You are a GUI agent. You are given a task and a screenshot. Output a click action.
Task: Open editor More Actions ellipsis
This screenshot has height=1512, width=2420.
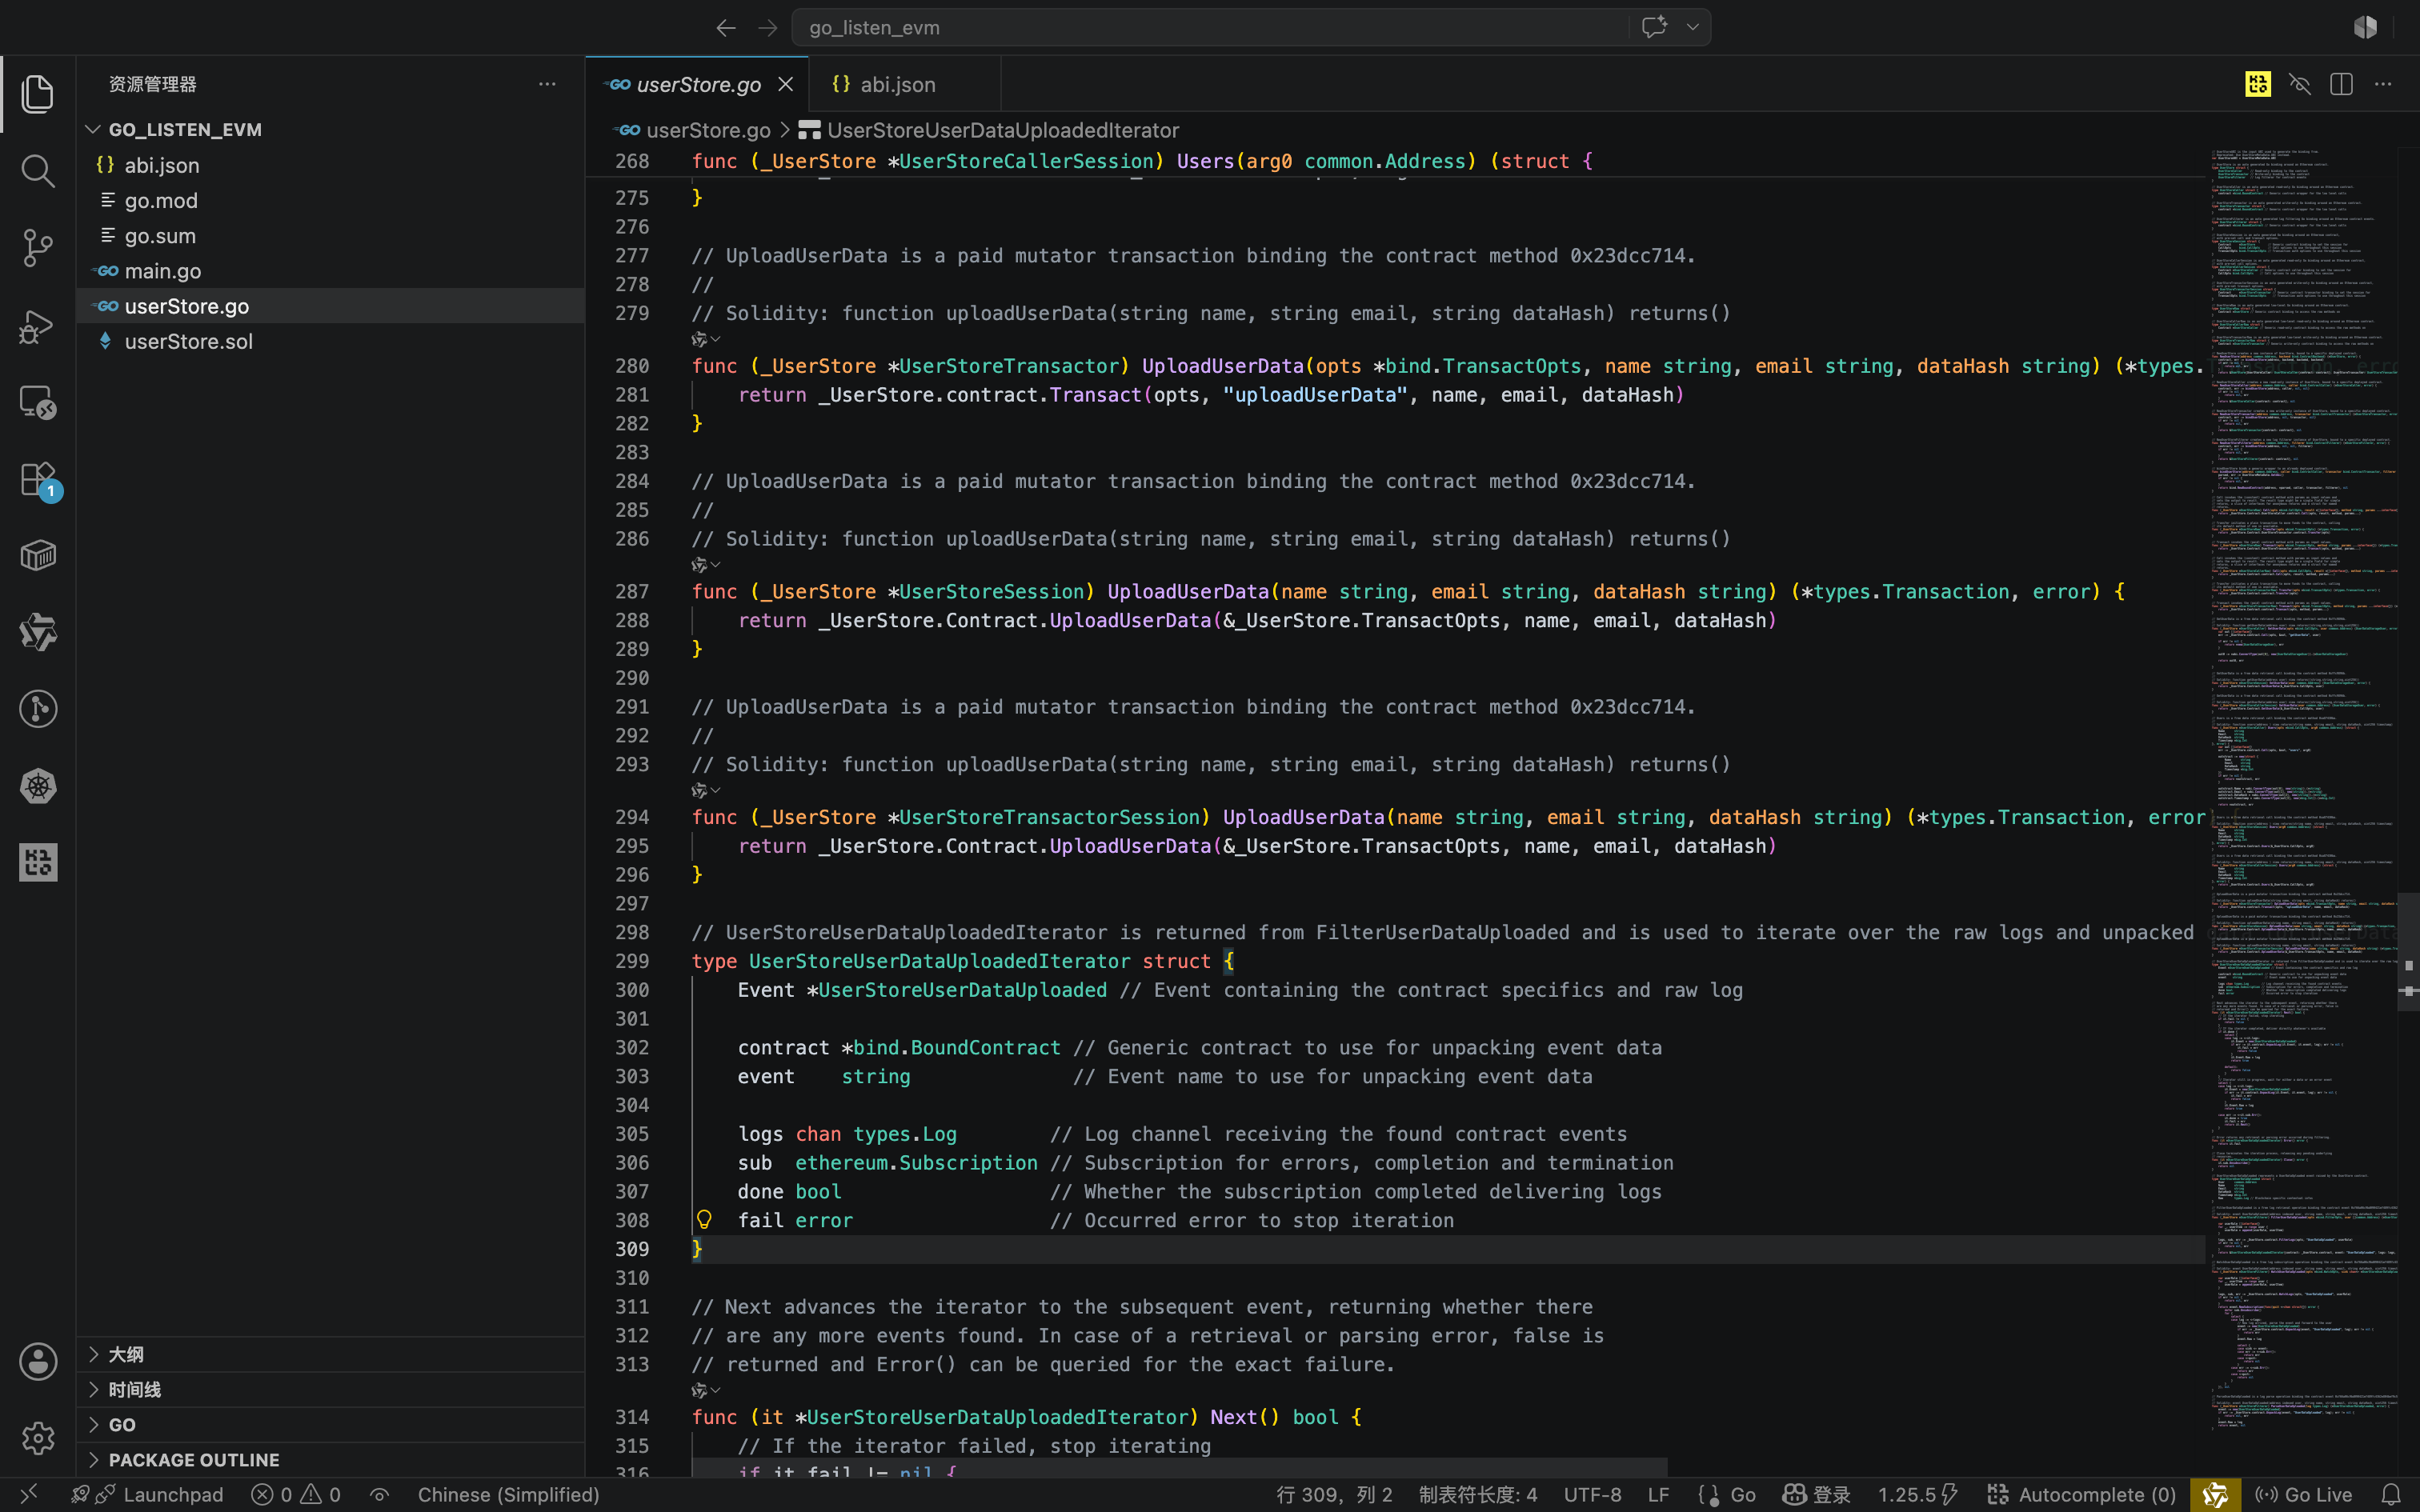2383,84
